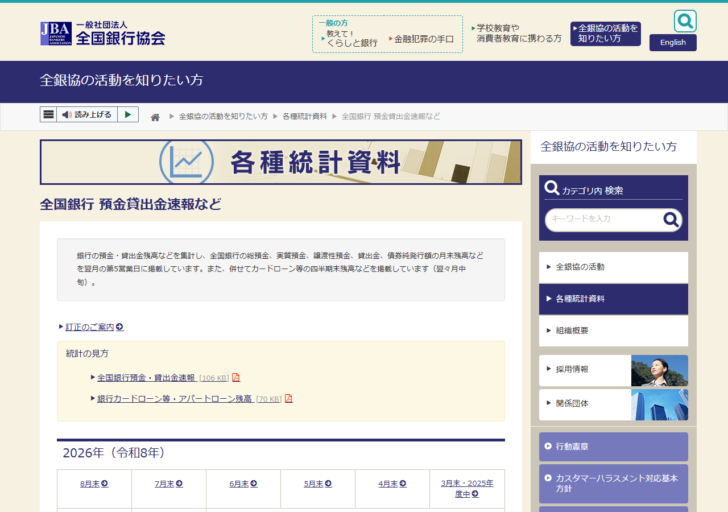Open カスタマーハラスメント対応基本方針 button

pyautogui.click(x=613, y=483)
